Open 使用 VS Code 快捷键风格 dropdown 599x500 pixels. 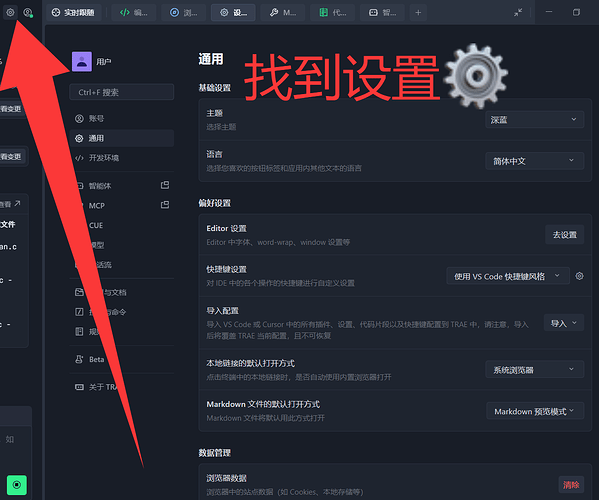[508, 276]
